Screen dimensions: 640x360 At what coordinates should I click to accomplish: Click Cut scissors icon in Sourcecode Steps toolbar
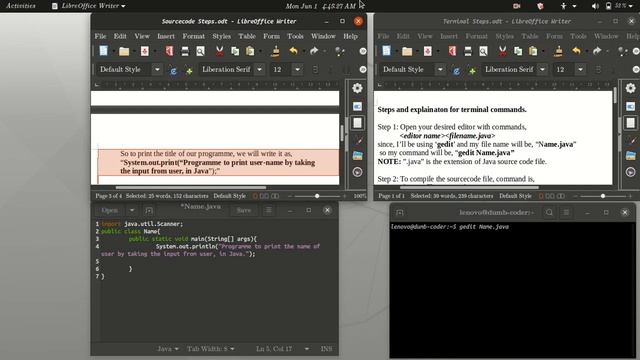pos(220,51)
